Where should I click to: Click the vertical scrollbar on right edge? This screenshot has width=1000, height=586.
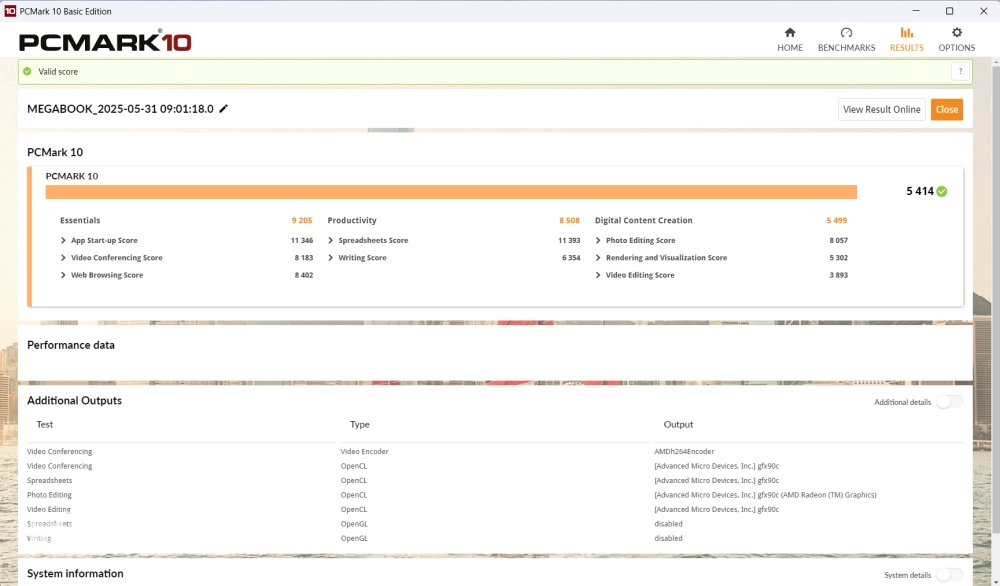995,300
